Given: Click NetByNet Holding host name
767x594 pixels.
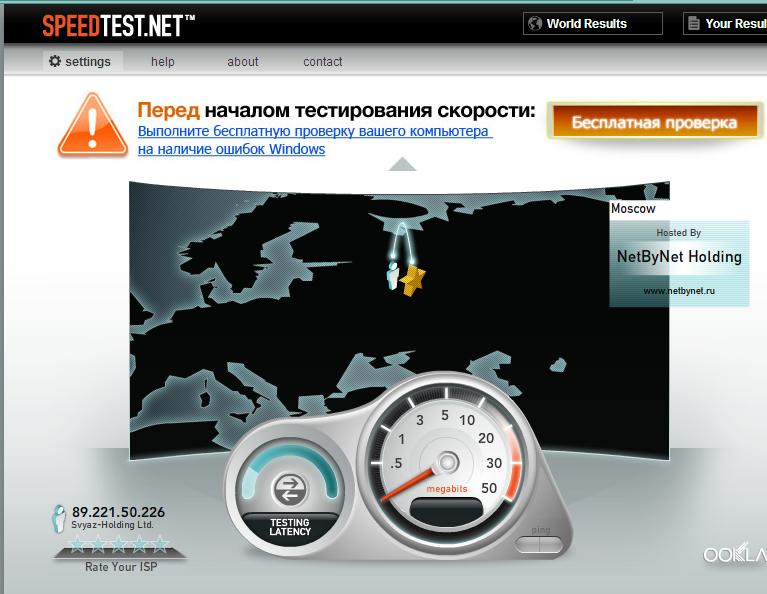Looking at the screenshot, I should coord(679,256).
